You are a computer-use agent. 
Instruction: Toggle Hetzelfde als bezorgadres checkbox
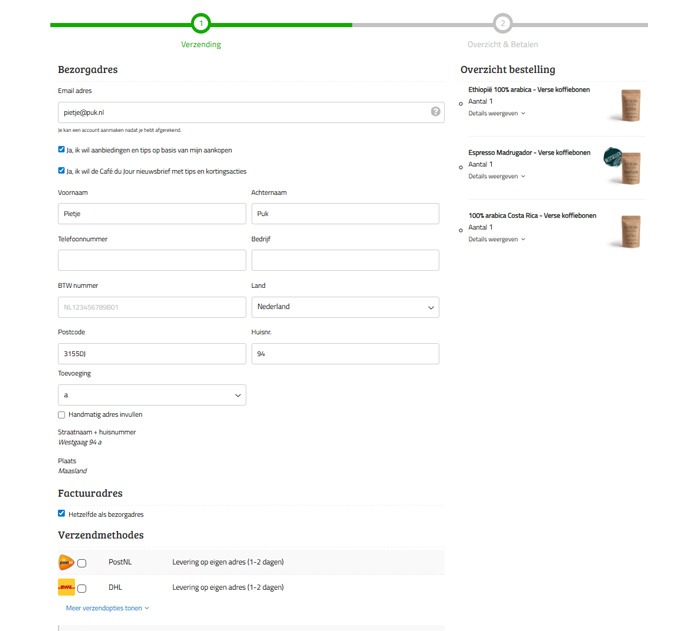point(62,513)
